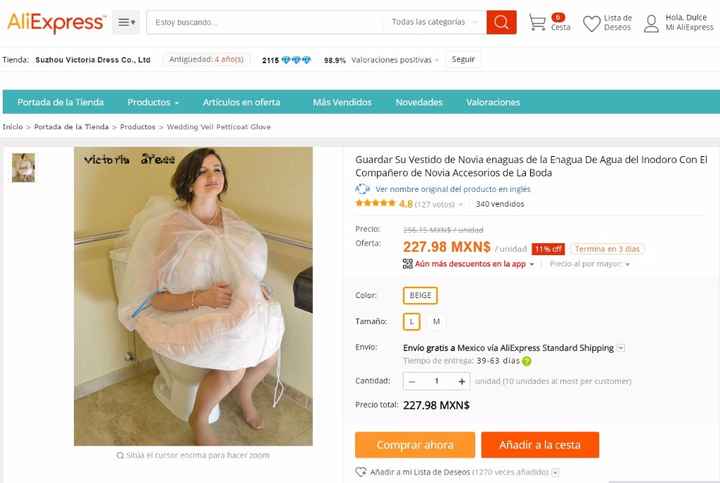
Task: Expand the shipping method dropdown arrow
Action: 621,348
